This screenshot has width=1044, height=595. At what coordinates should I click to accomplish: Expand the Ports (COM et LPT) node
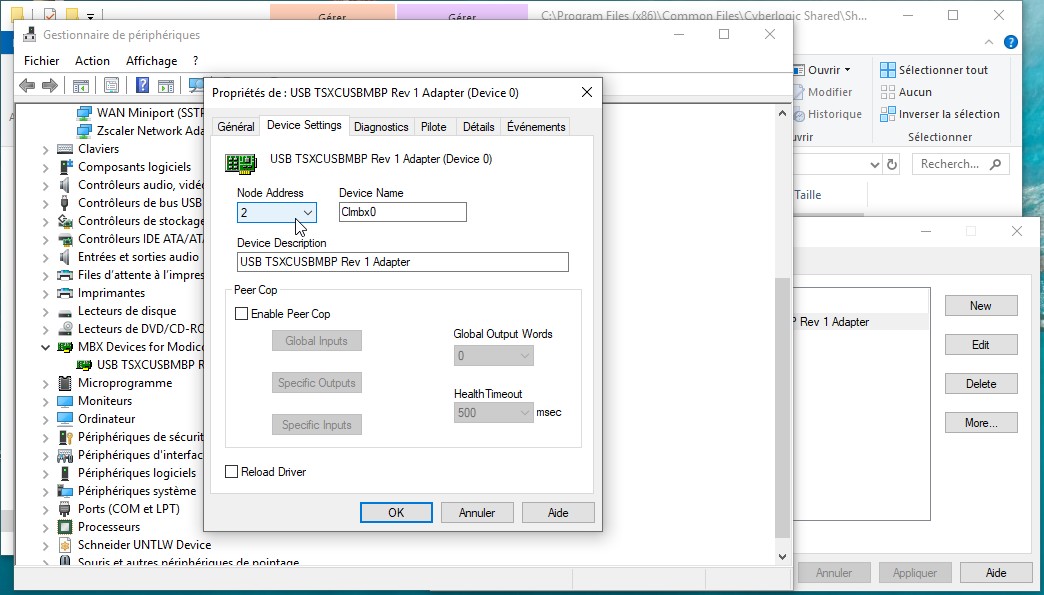[45, 509]
